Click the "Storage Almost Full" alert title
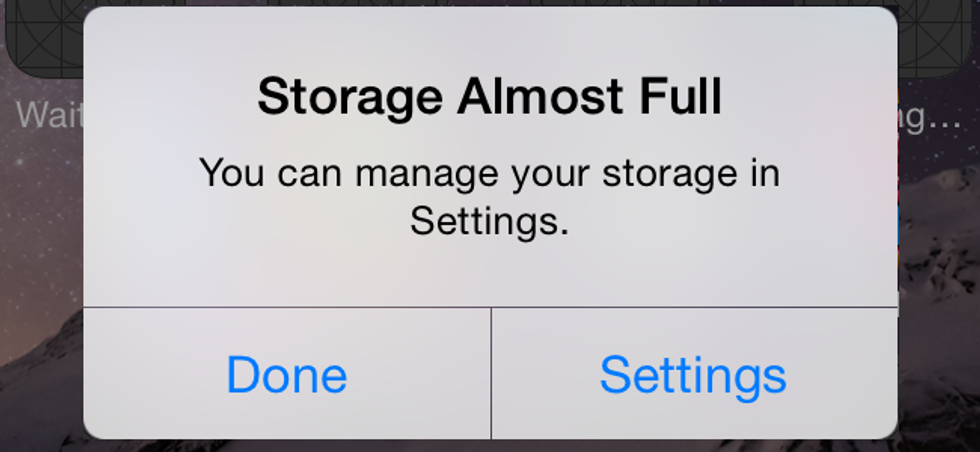The height and width of the screenshot is (452, 980). click(x=489, y=97)
